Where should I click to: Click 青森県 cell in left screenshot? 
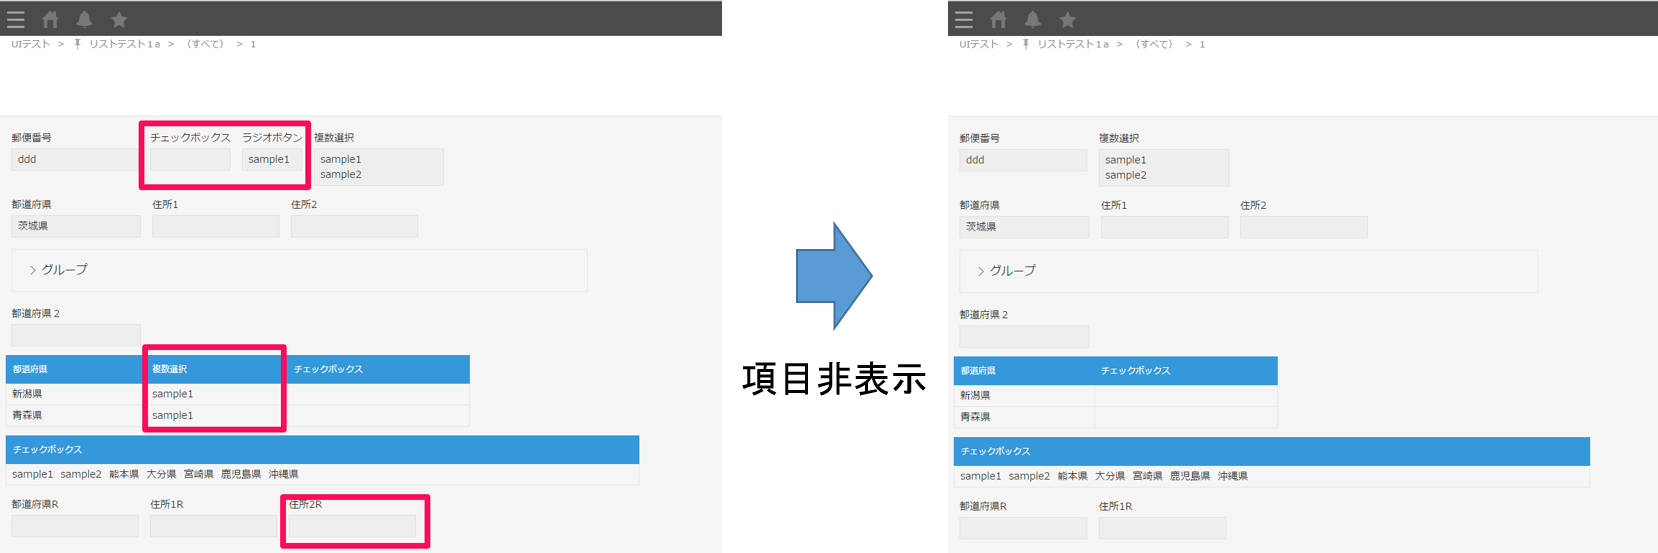click(x=76, y=415)
